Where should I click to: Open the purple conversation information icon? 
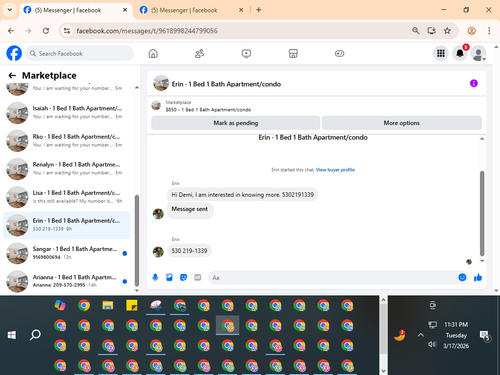tap(474, 83)
